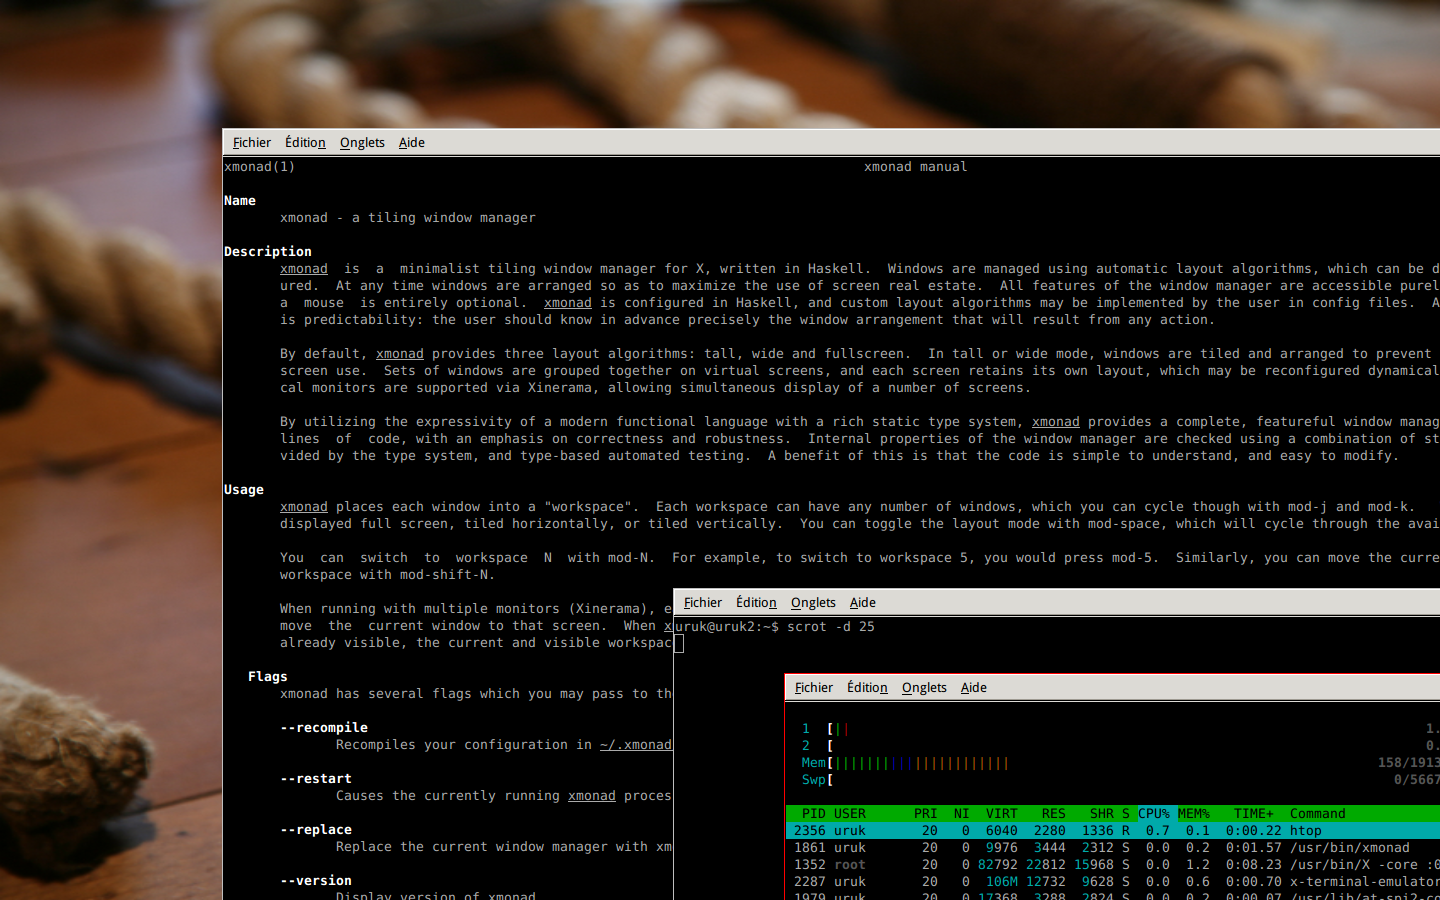Select the x-terminal-emulator process row
Viewport: 1440px width, 900px height.
[x=1113, y=881]
